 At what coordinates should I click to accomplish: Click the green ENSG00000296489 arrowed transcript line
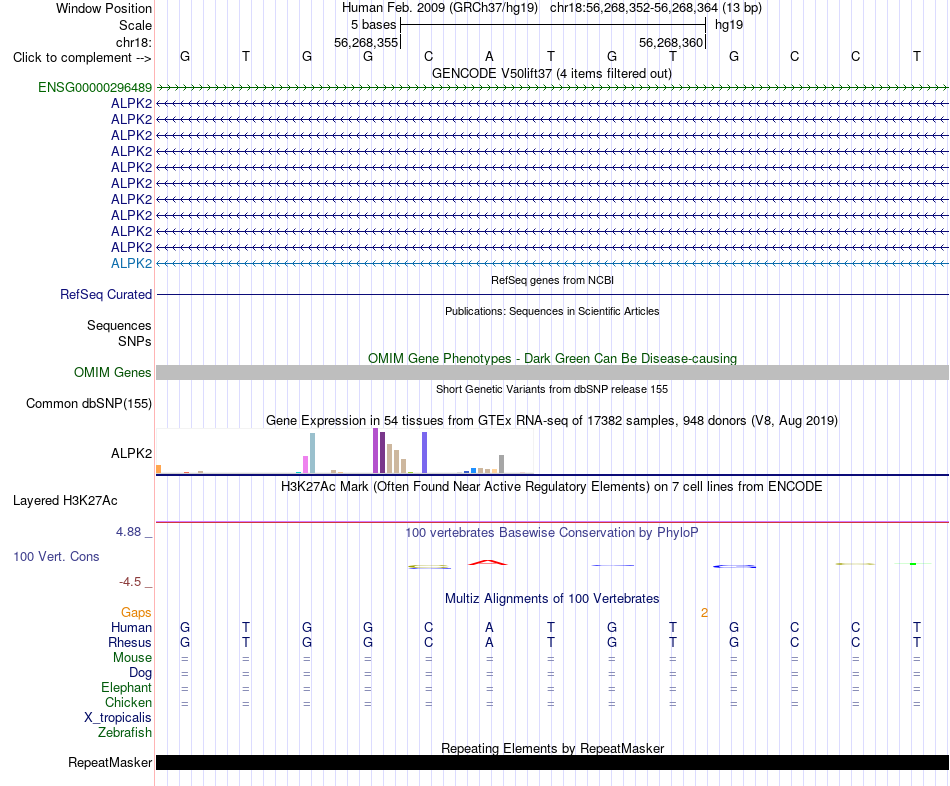point(552,87)
